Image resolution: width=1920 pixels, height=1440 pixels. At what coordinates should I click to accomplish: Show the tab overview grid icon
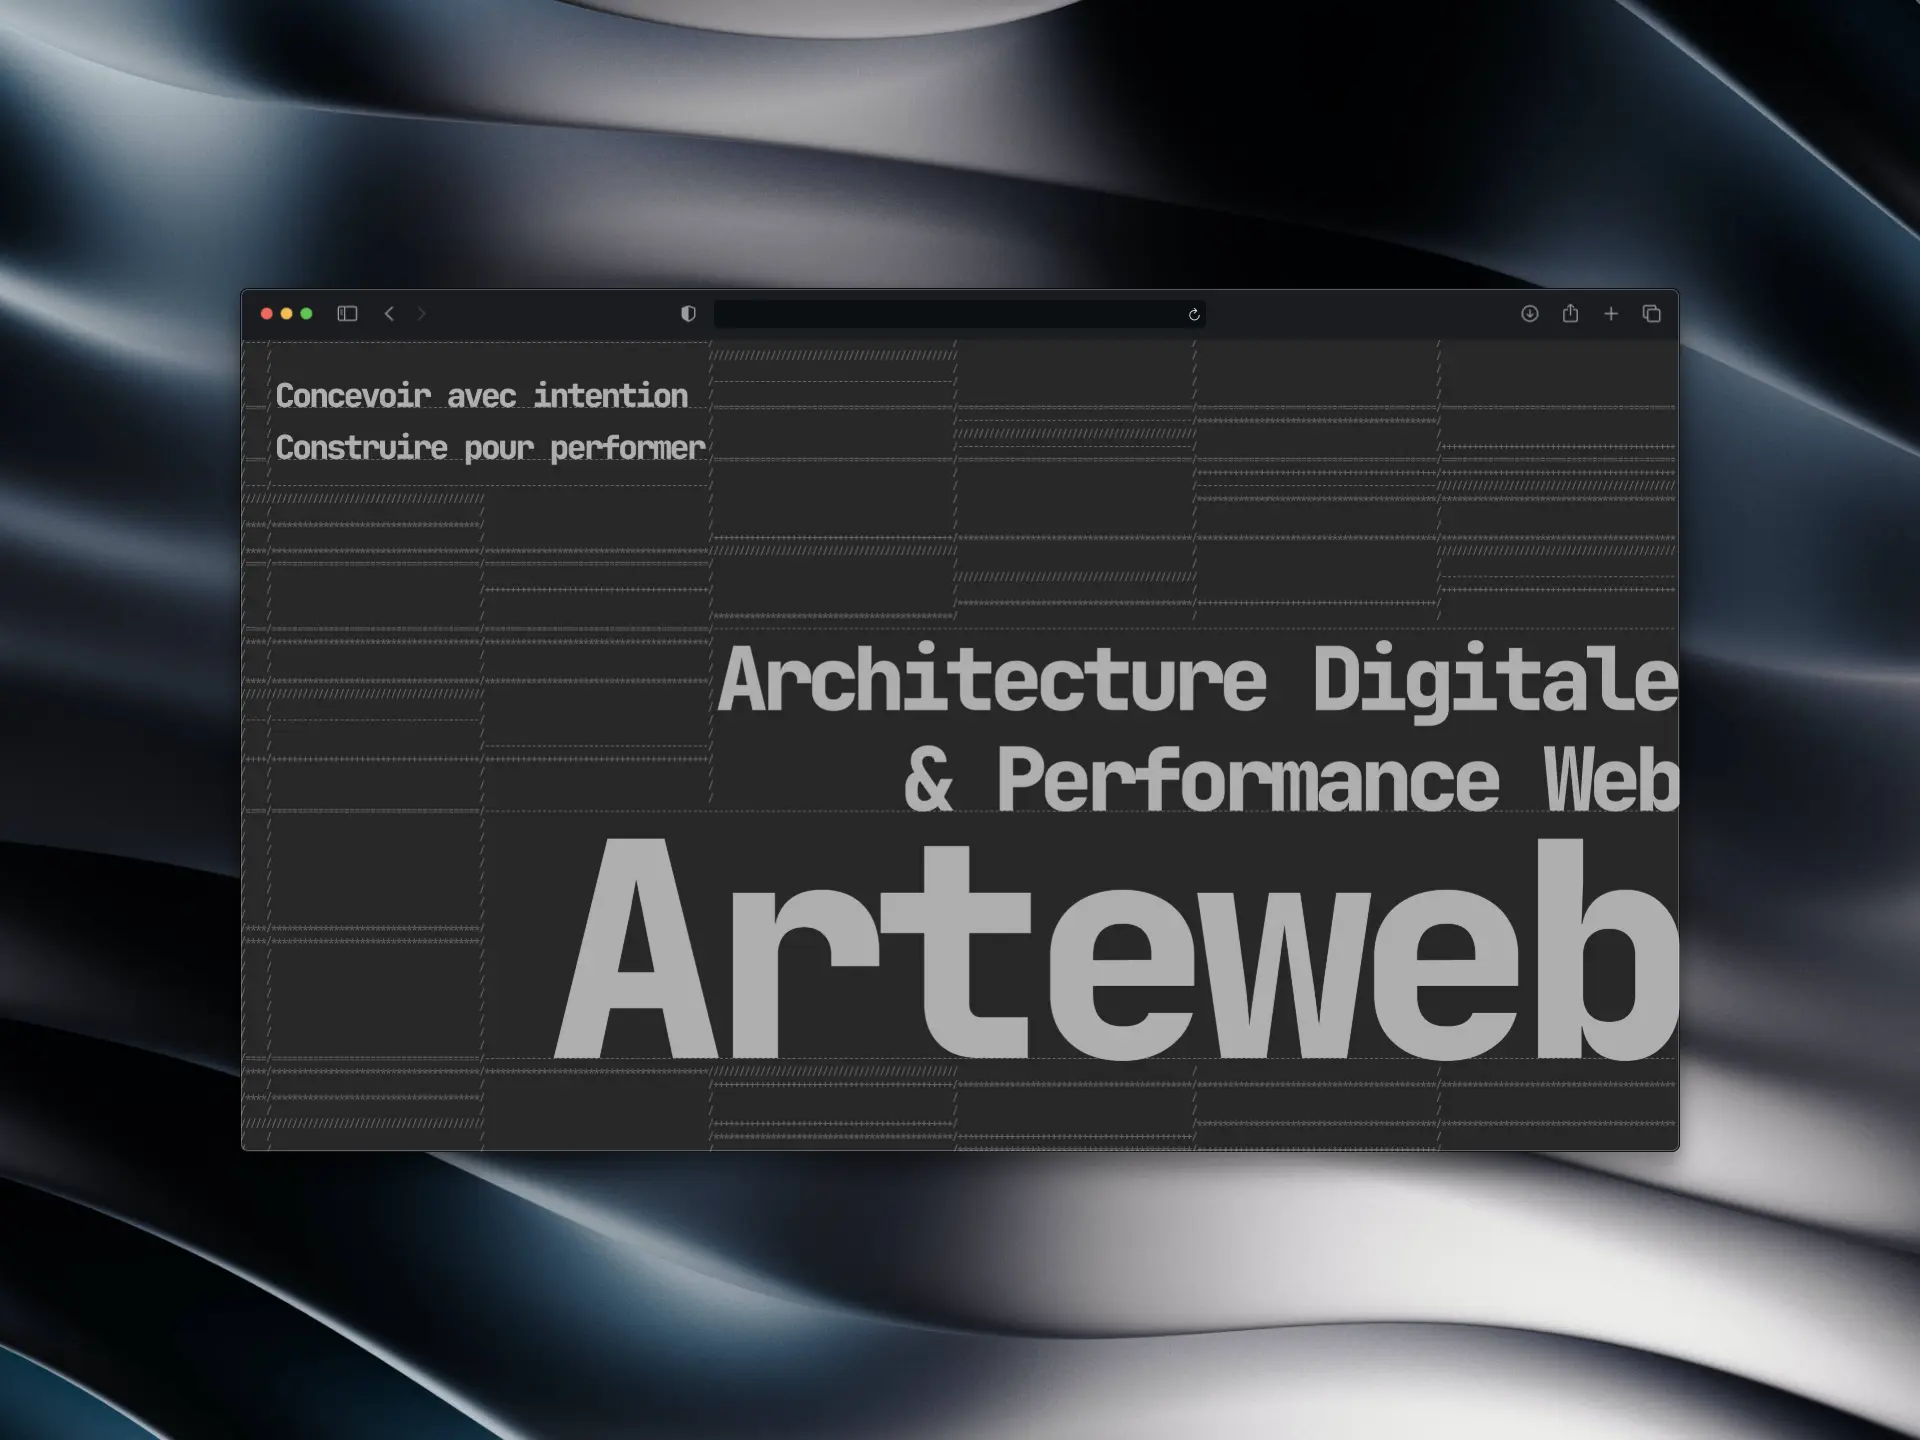click(1651, 314)
